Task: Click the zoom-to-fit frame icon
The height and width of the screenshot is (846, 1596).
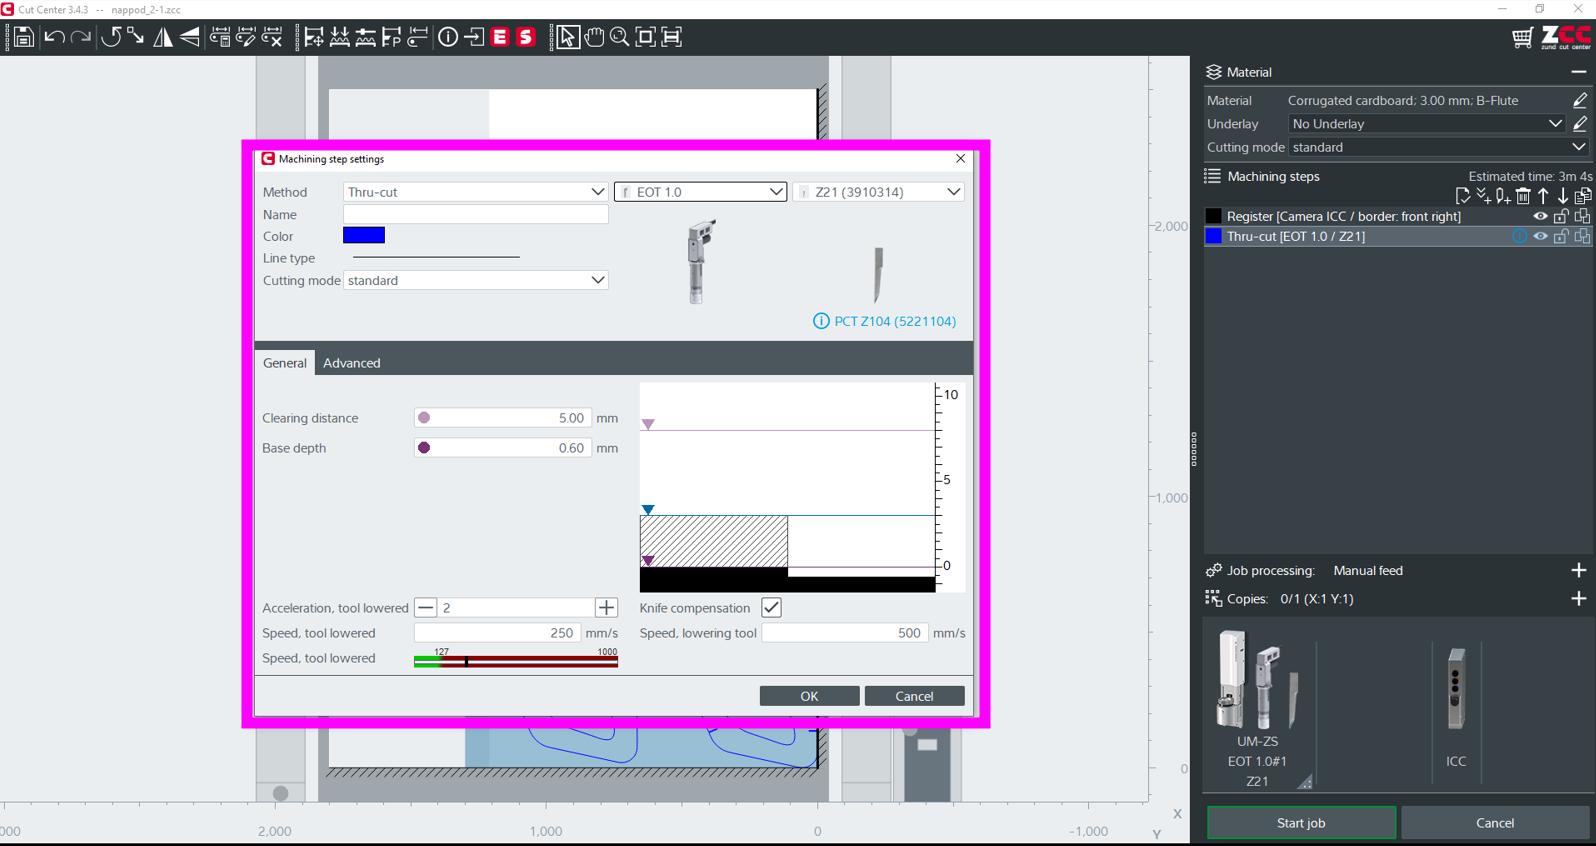Action: point(646,37)
